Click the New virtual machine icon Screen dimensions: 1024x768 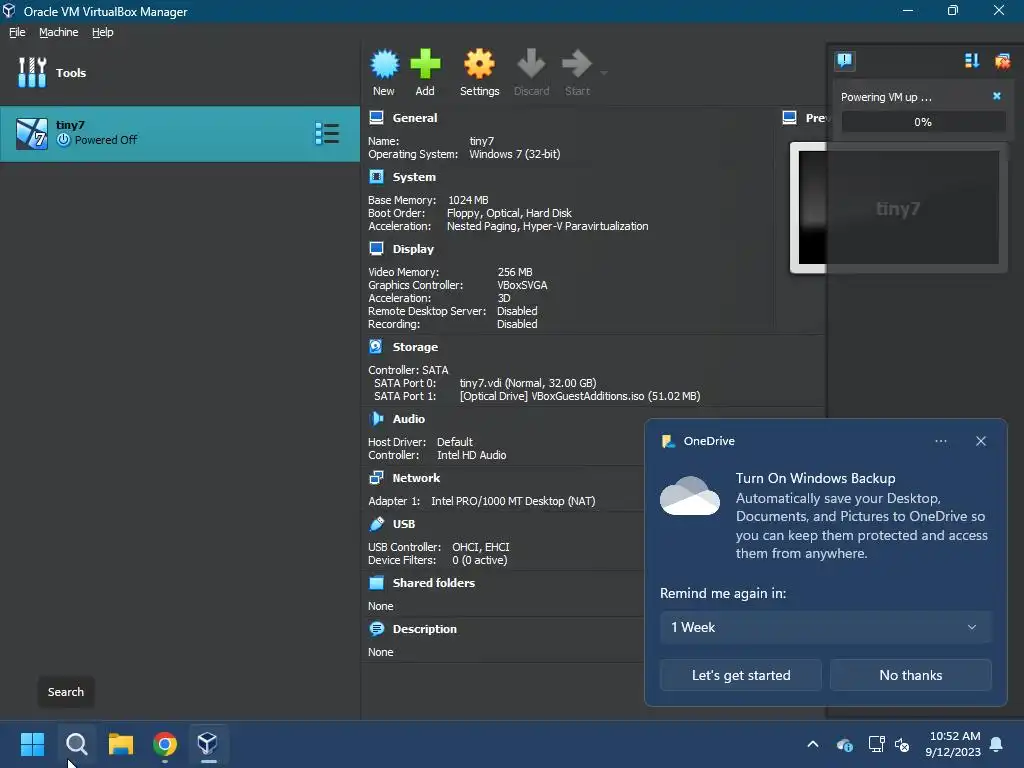384,64
